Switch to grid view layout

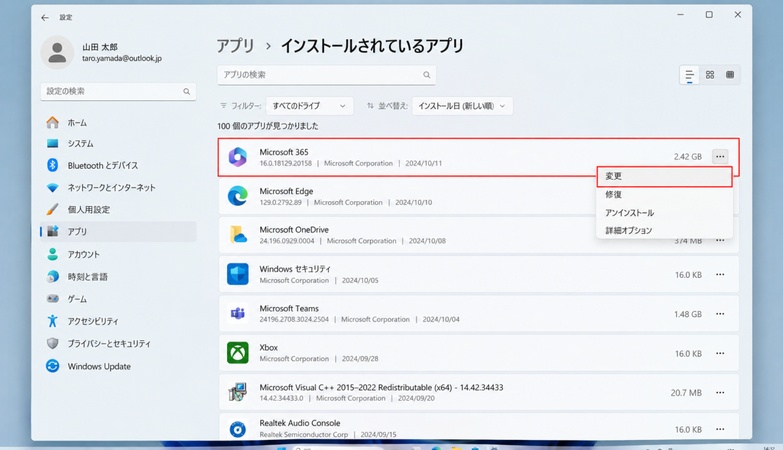pyautogui.click(x=710, y=75)
